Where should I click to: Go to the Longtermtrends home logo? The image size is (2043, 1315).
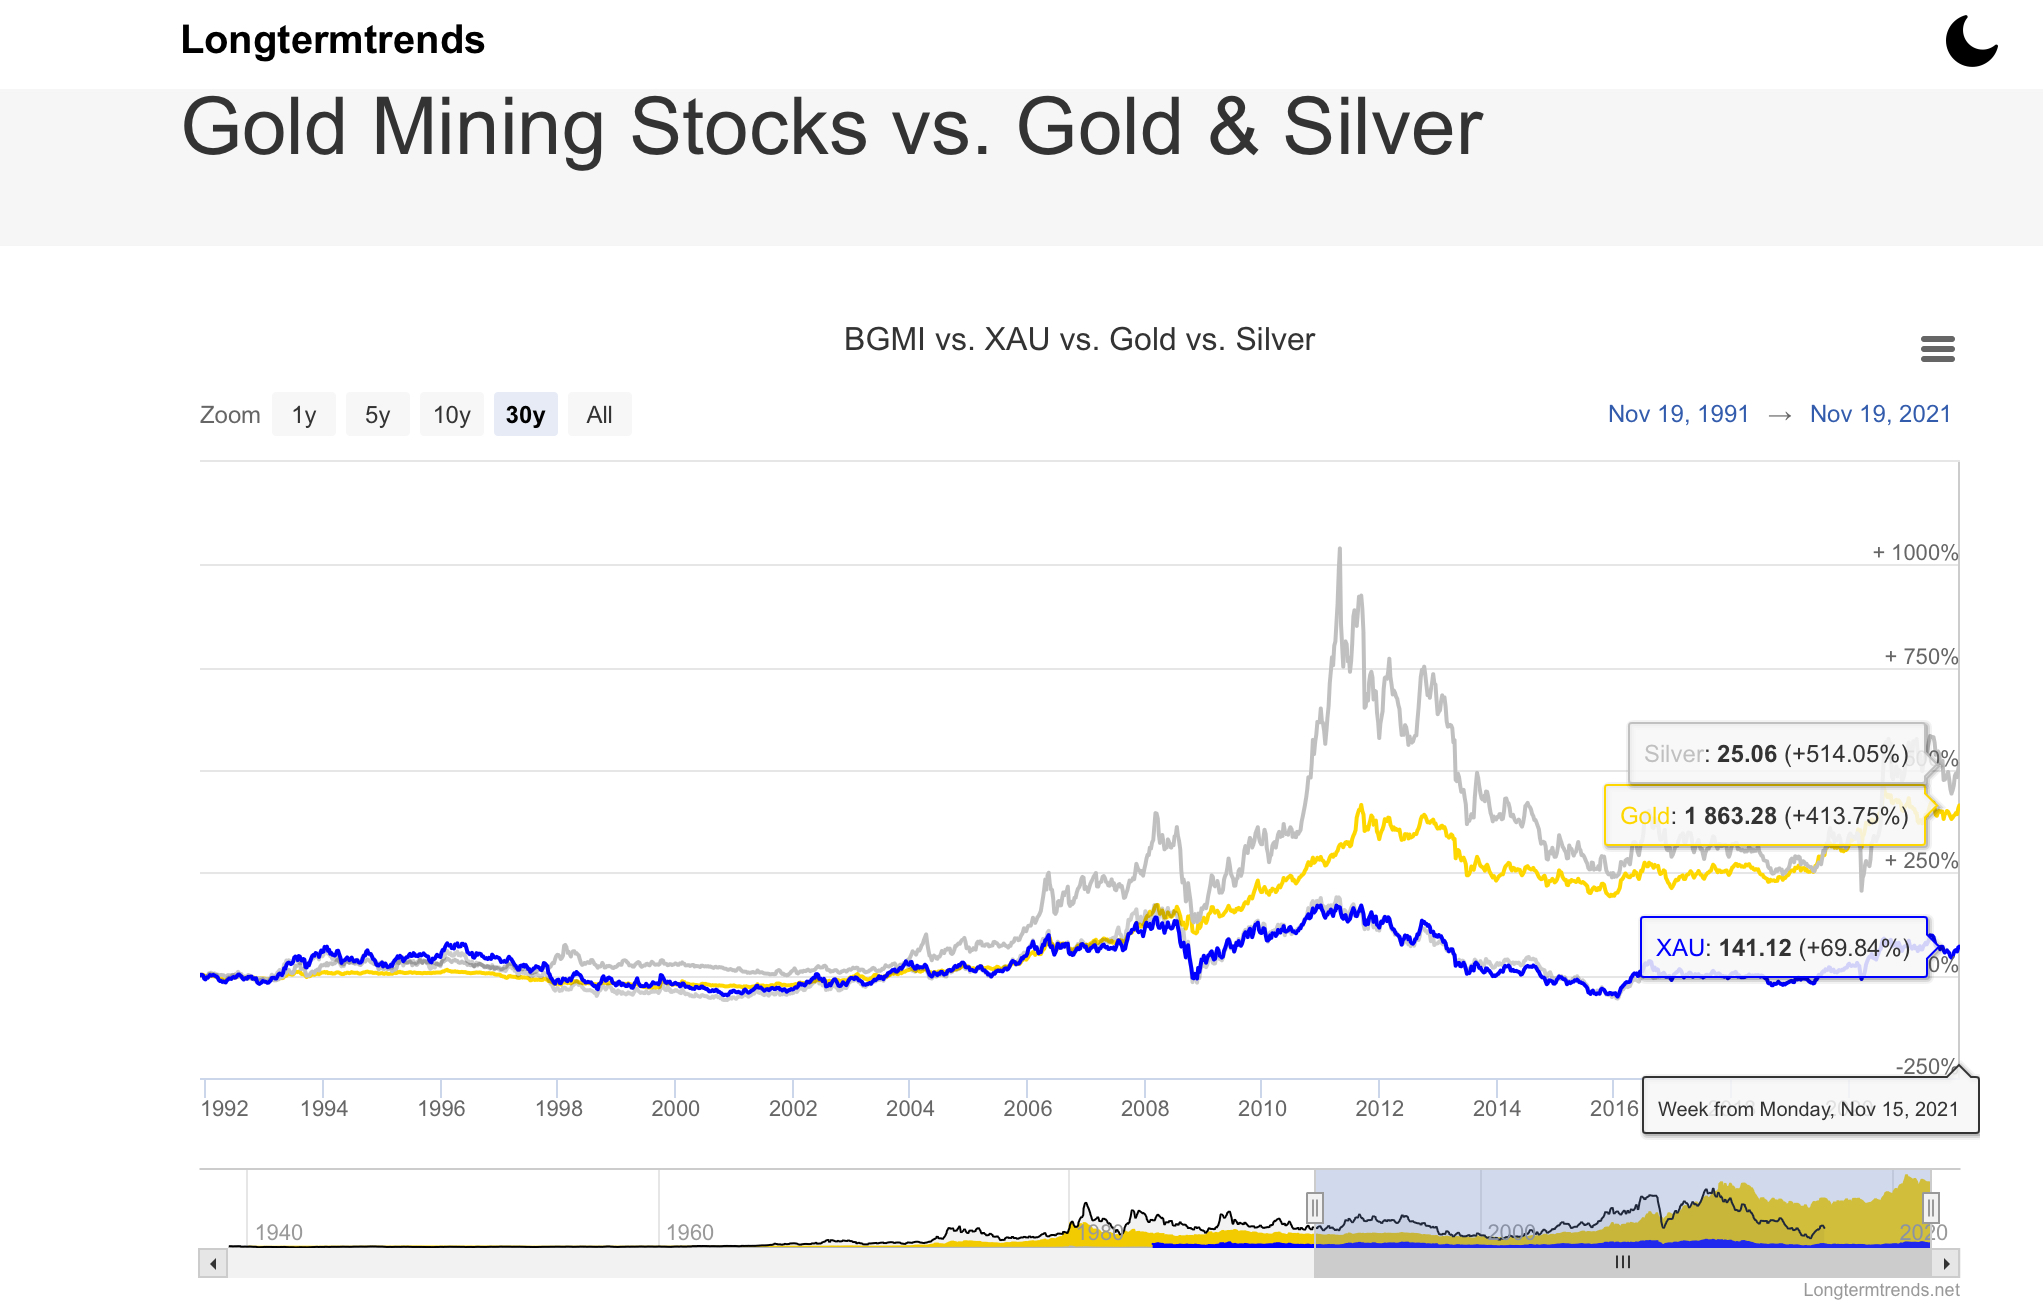point(332,40)
